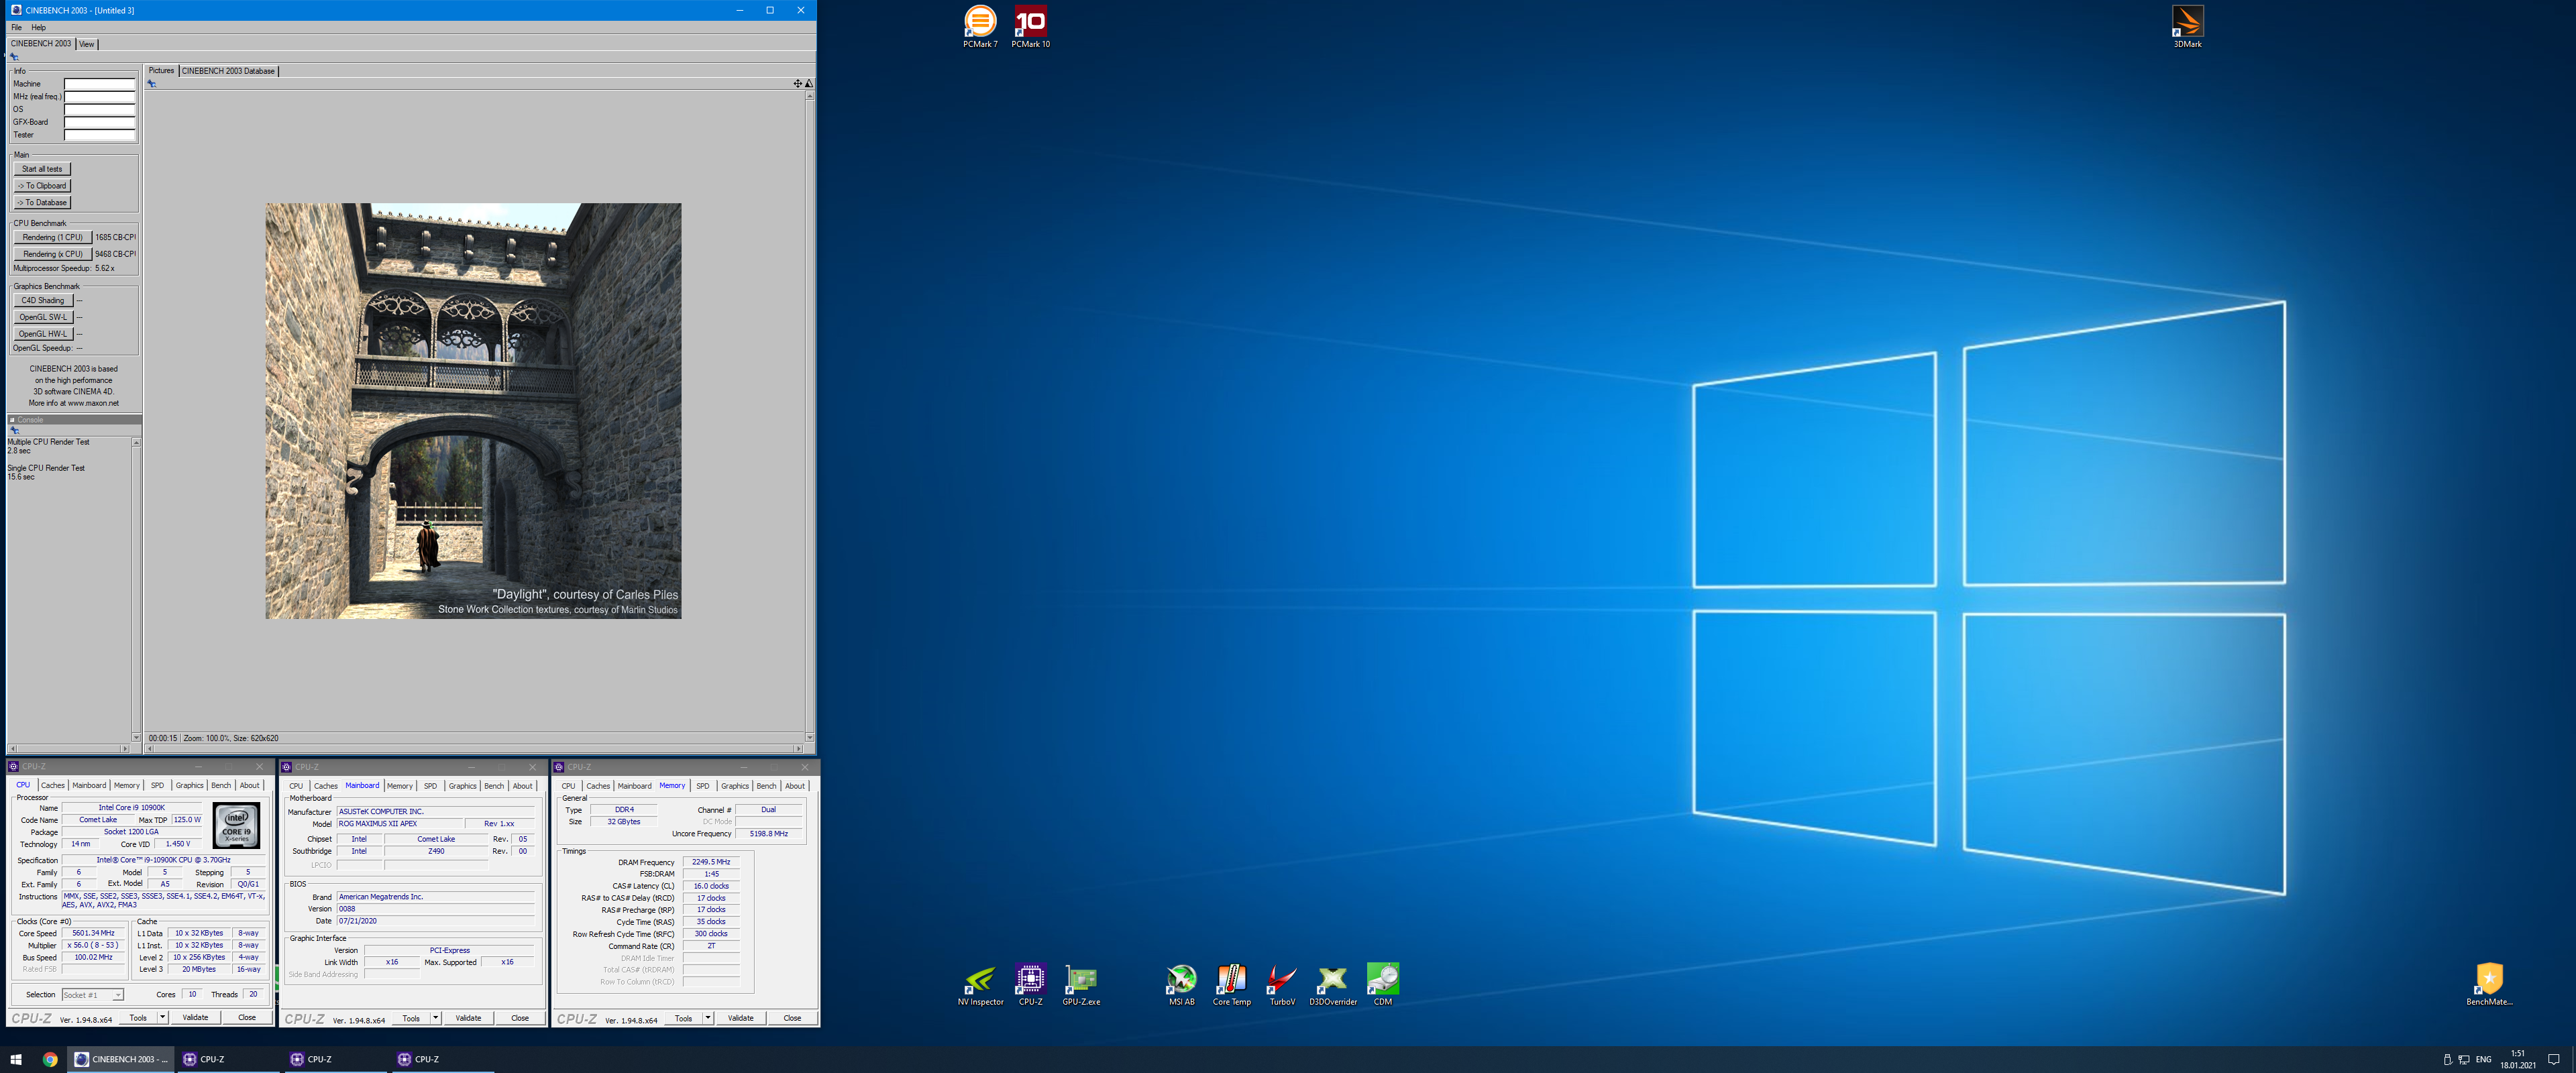Click ENG language indicator in system tray
This screenshot has height=1073, width=2576.
[x=2483, y=1059]
